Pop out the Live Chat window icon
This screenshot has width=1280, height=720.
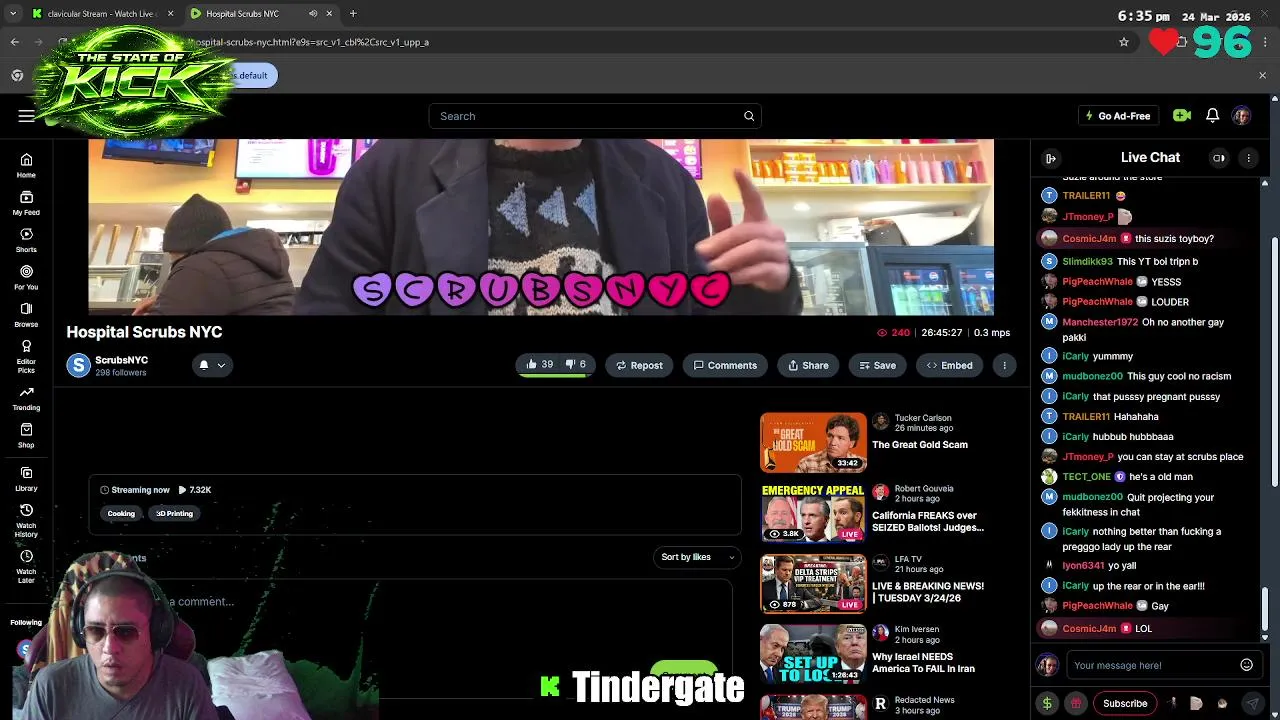[1218, 158]
